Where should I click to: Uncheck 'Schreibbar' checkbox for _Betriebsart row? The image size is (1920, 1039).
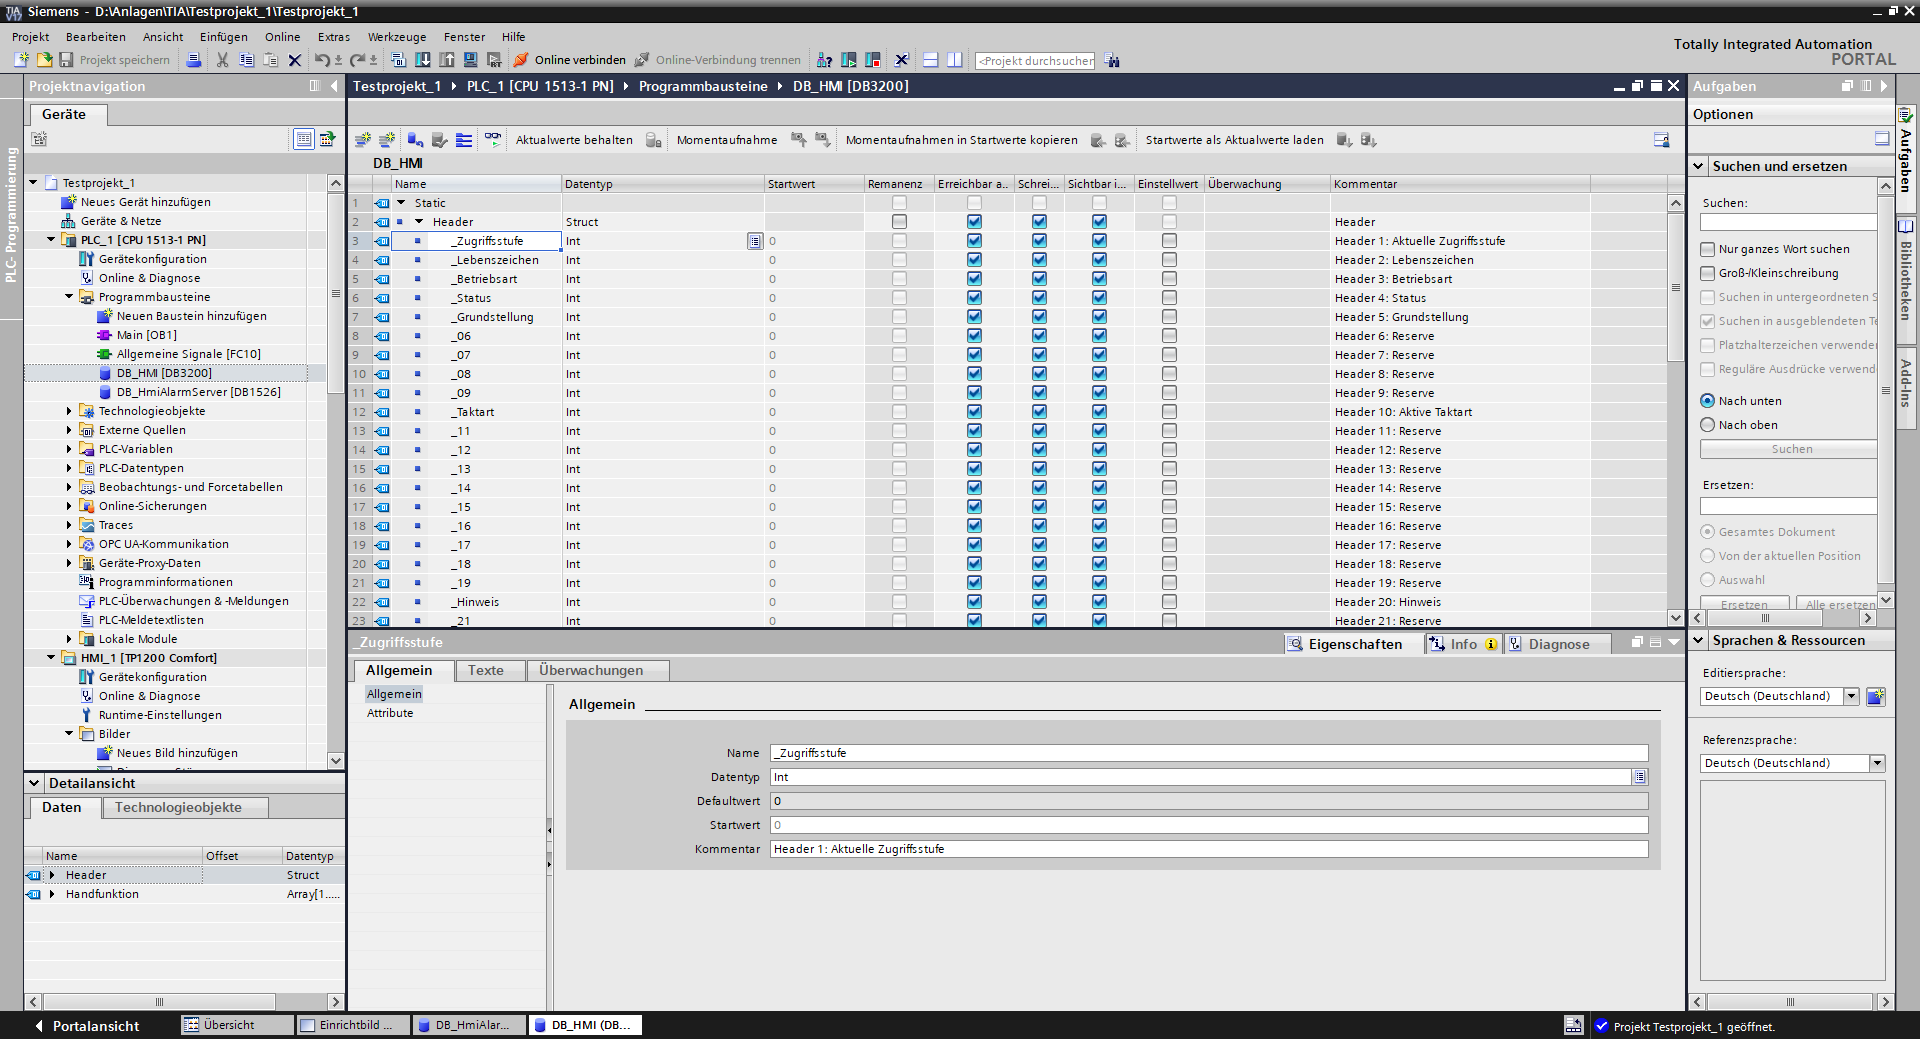click(1039, 279)
